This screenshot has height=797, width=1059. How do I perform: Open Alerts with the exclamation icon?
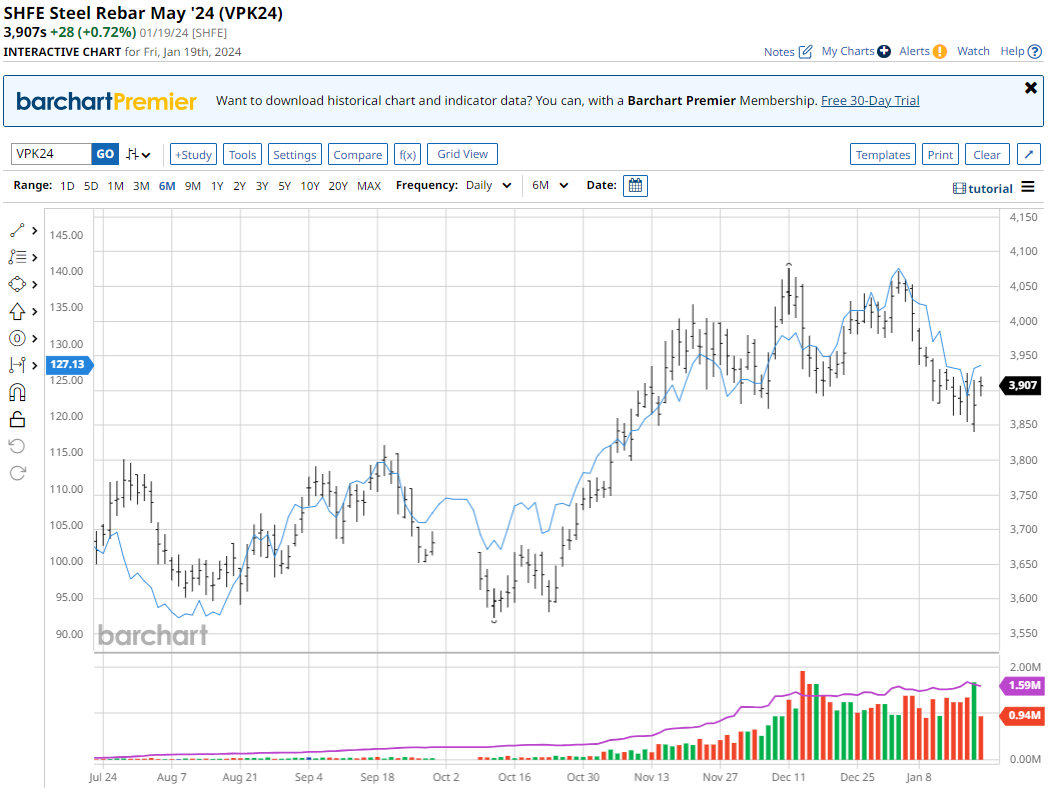(939, 52)
